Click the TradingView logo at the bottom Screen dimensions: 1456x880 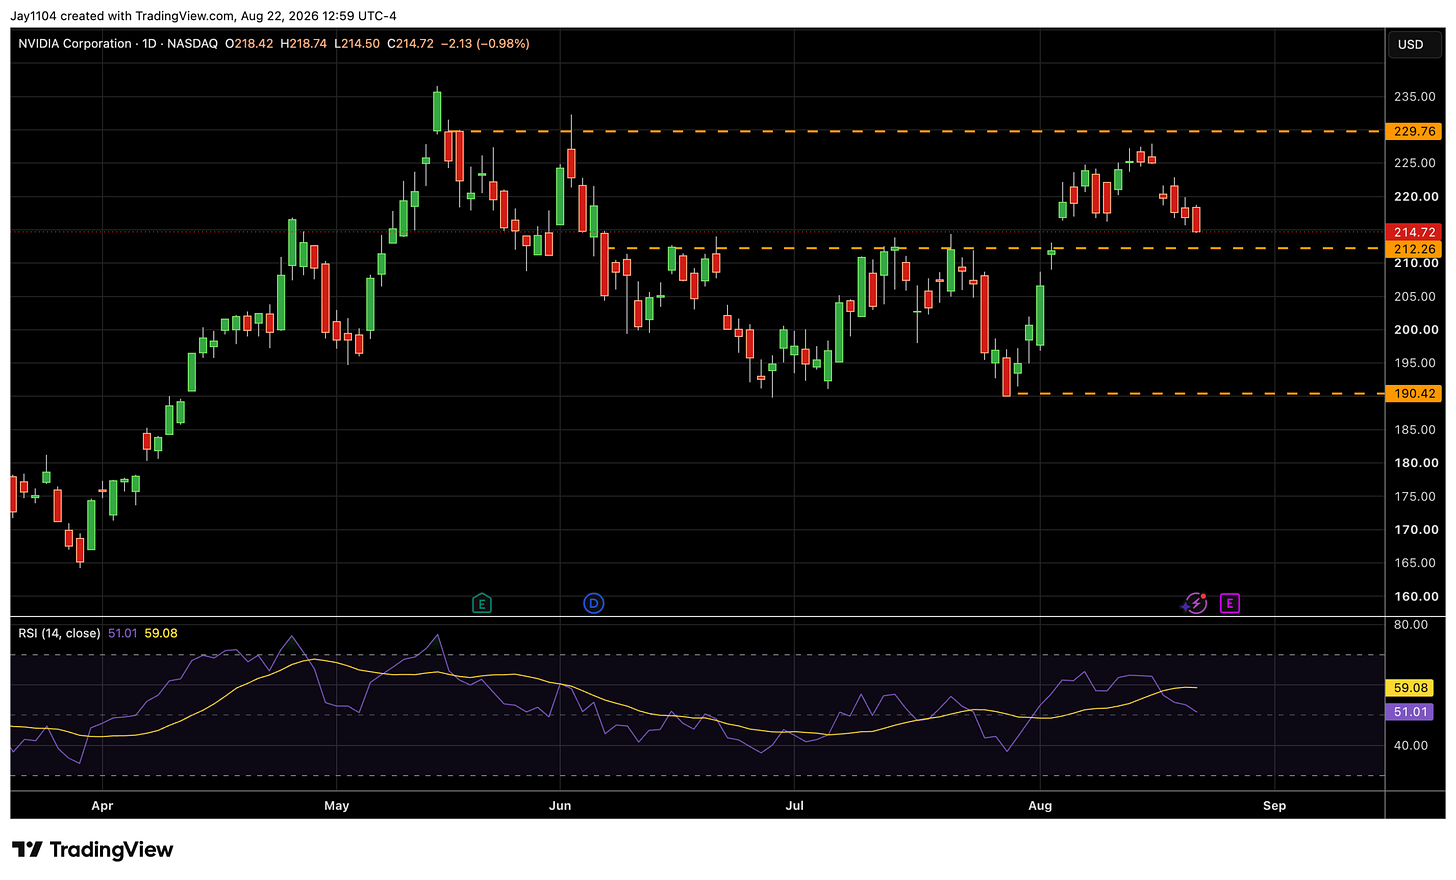click(x=93, y=850)
